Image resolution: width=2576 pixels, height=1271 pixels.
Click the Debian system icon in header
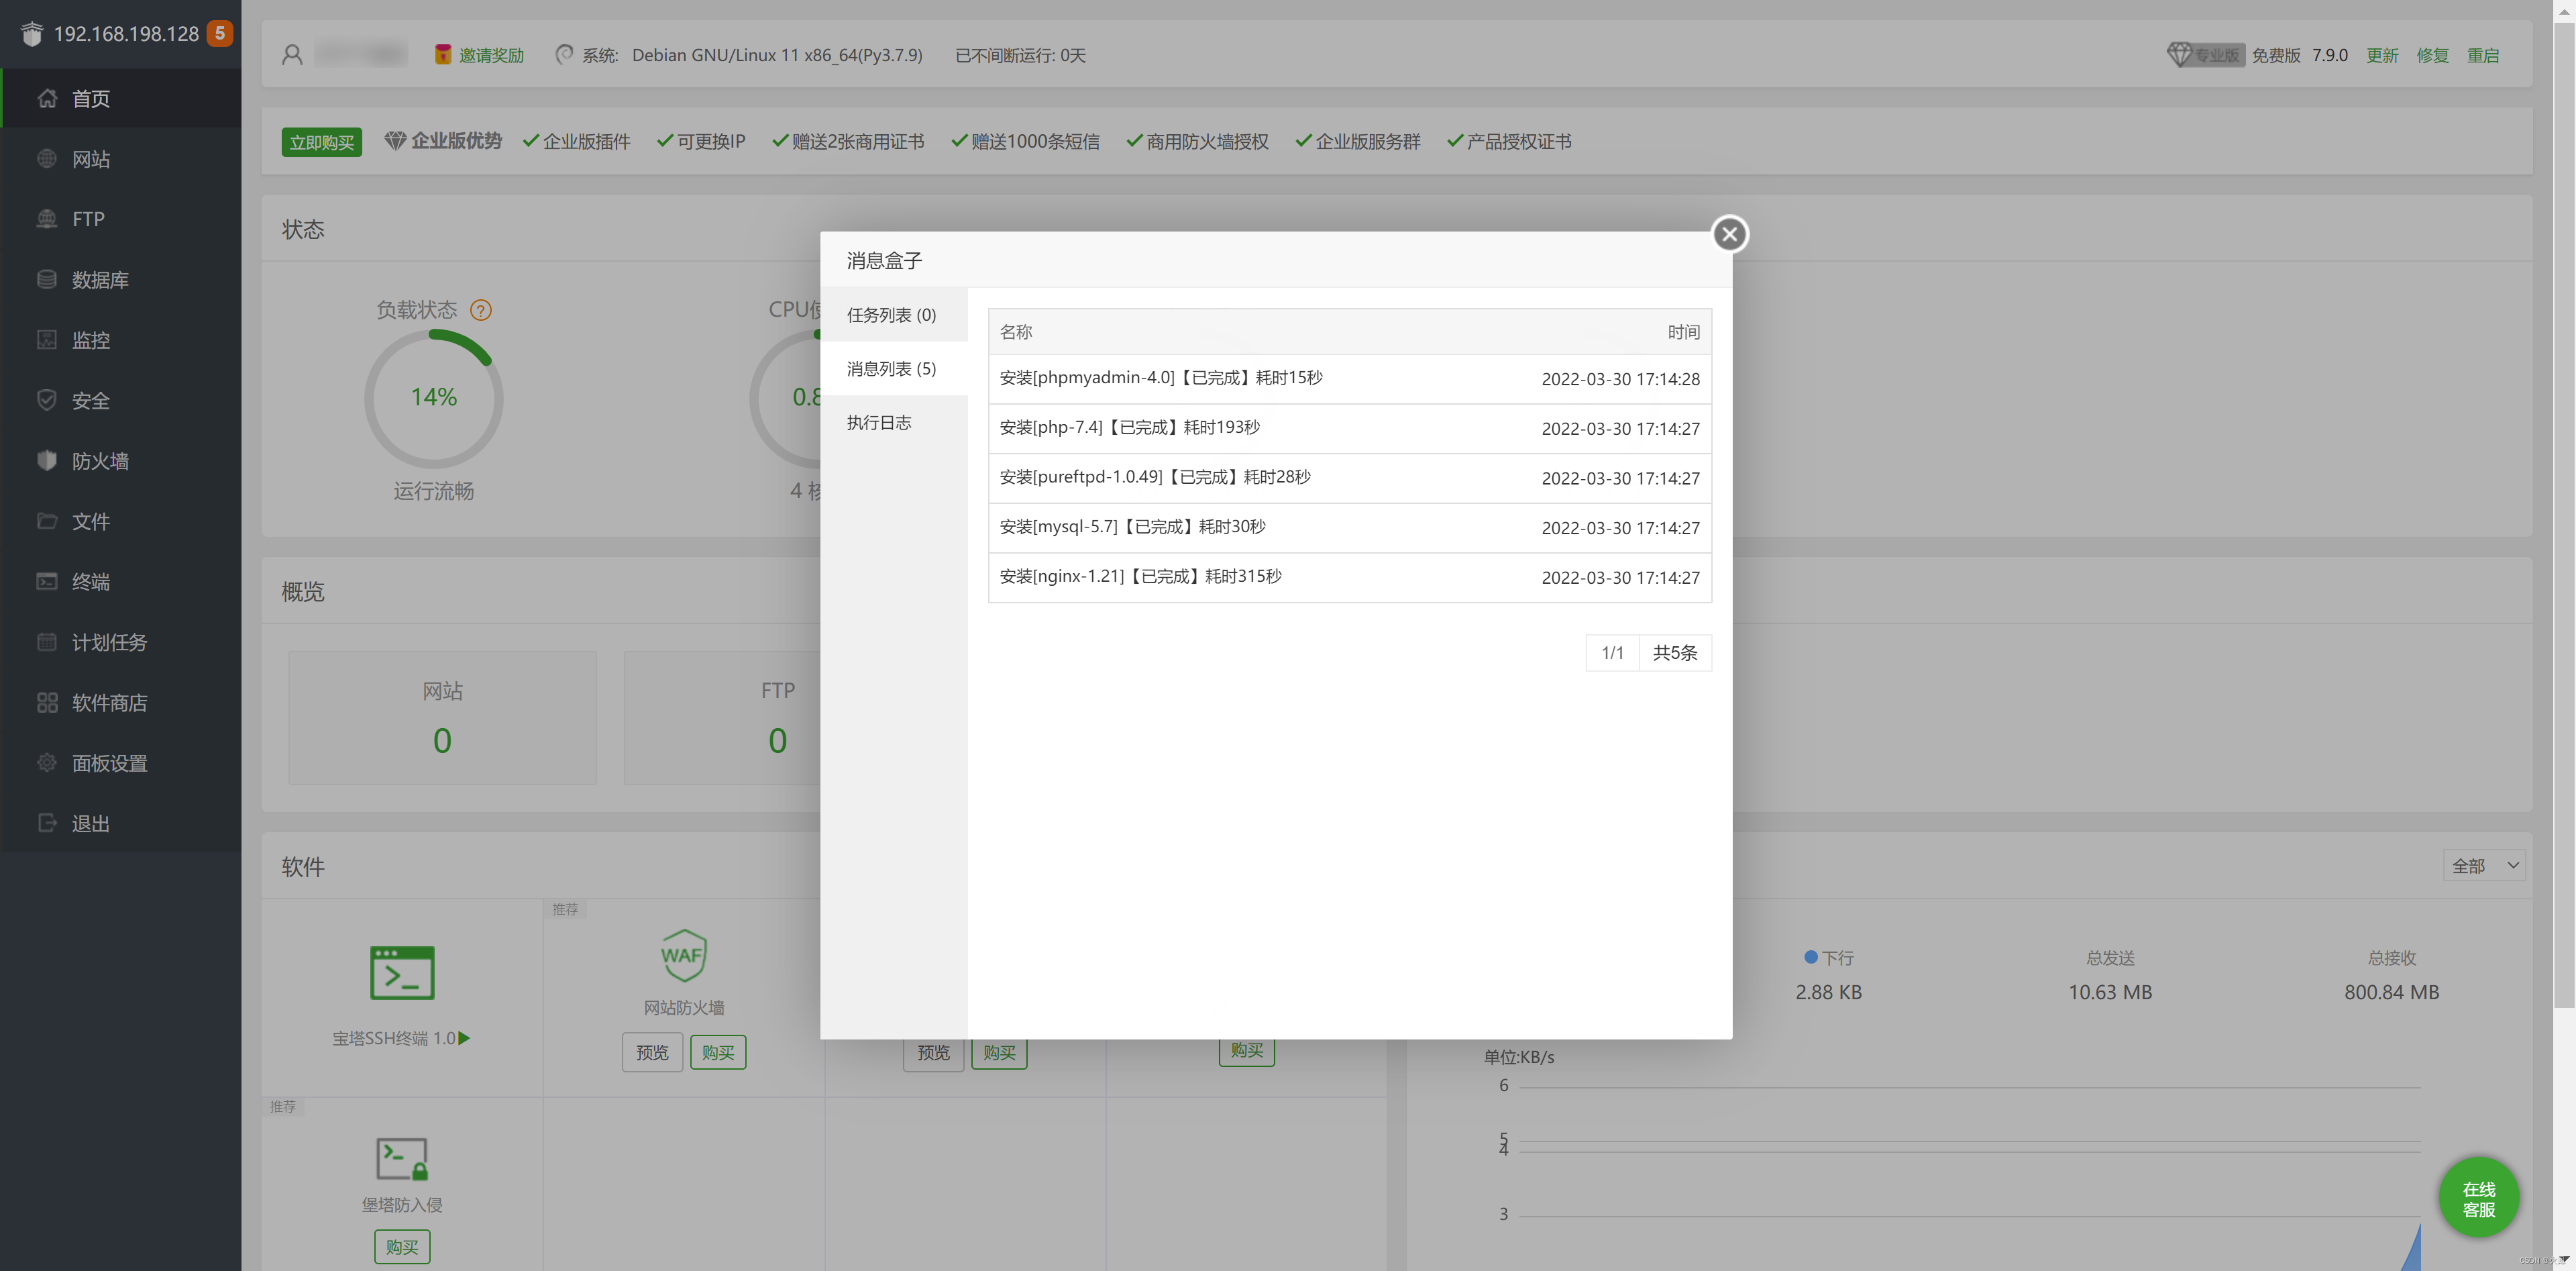click(x=564, y=54)
